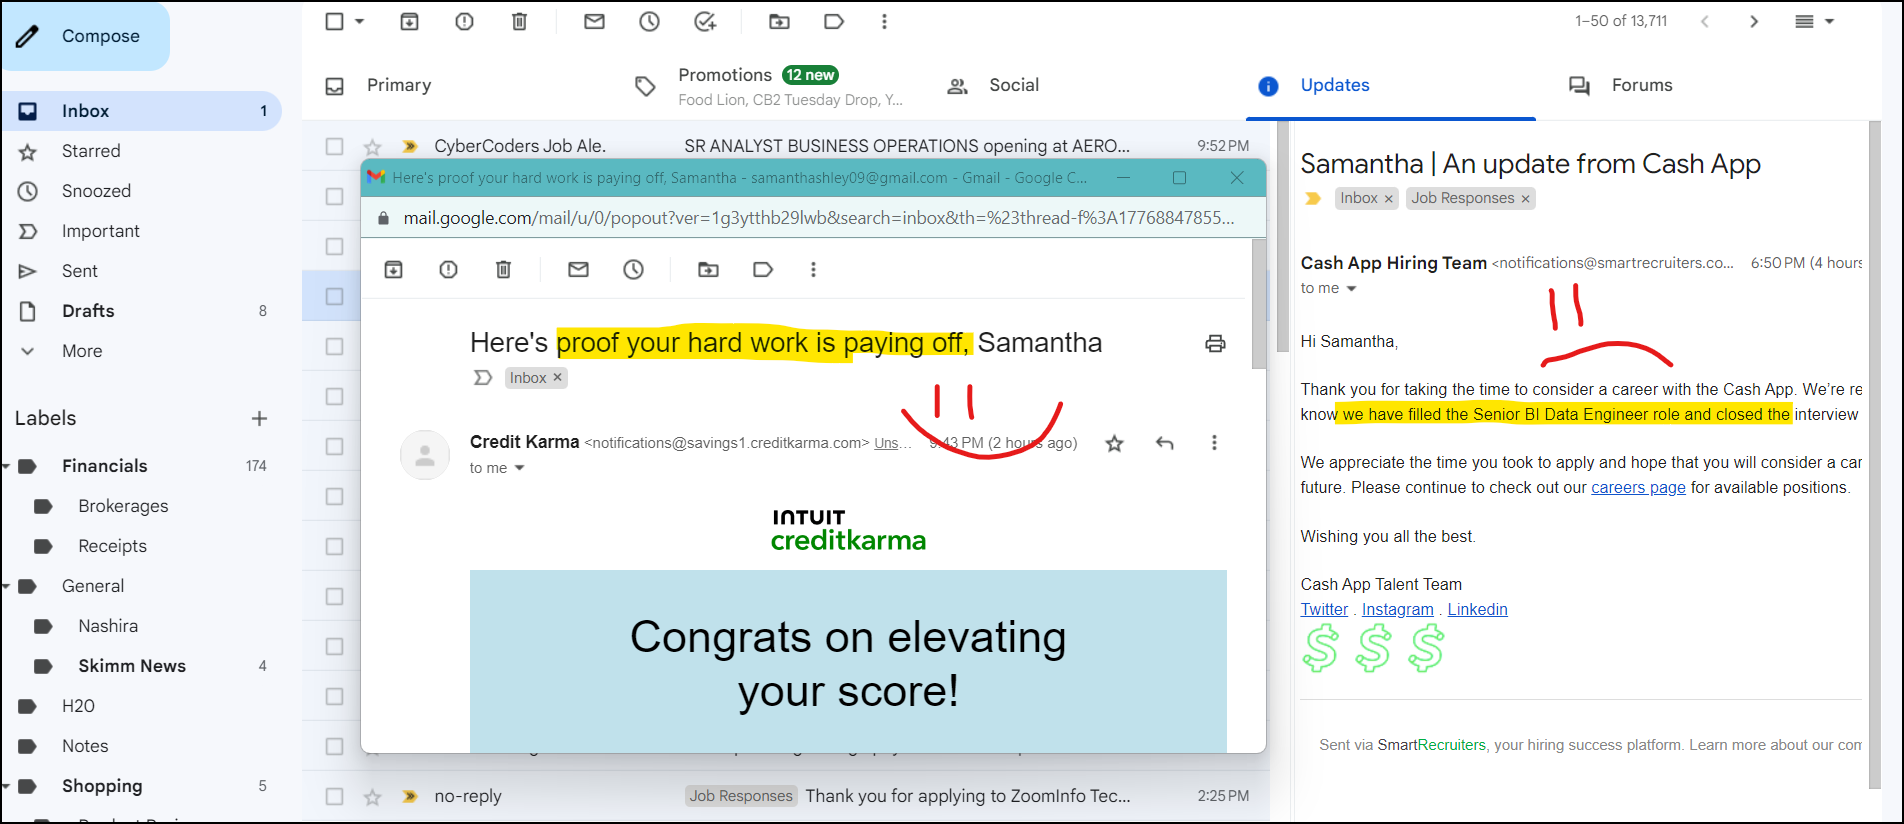
Task: Open select-all dropdown arrow
Action: (x=360, y=21)
